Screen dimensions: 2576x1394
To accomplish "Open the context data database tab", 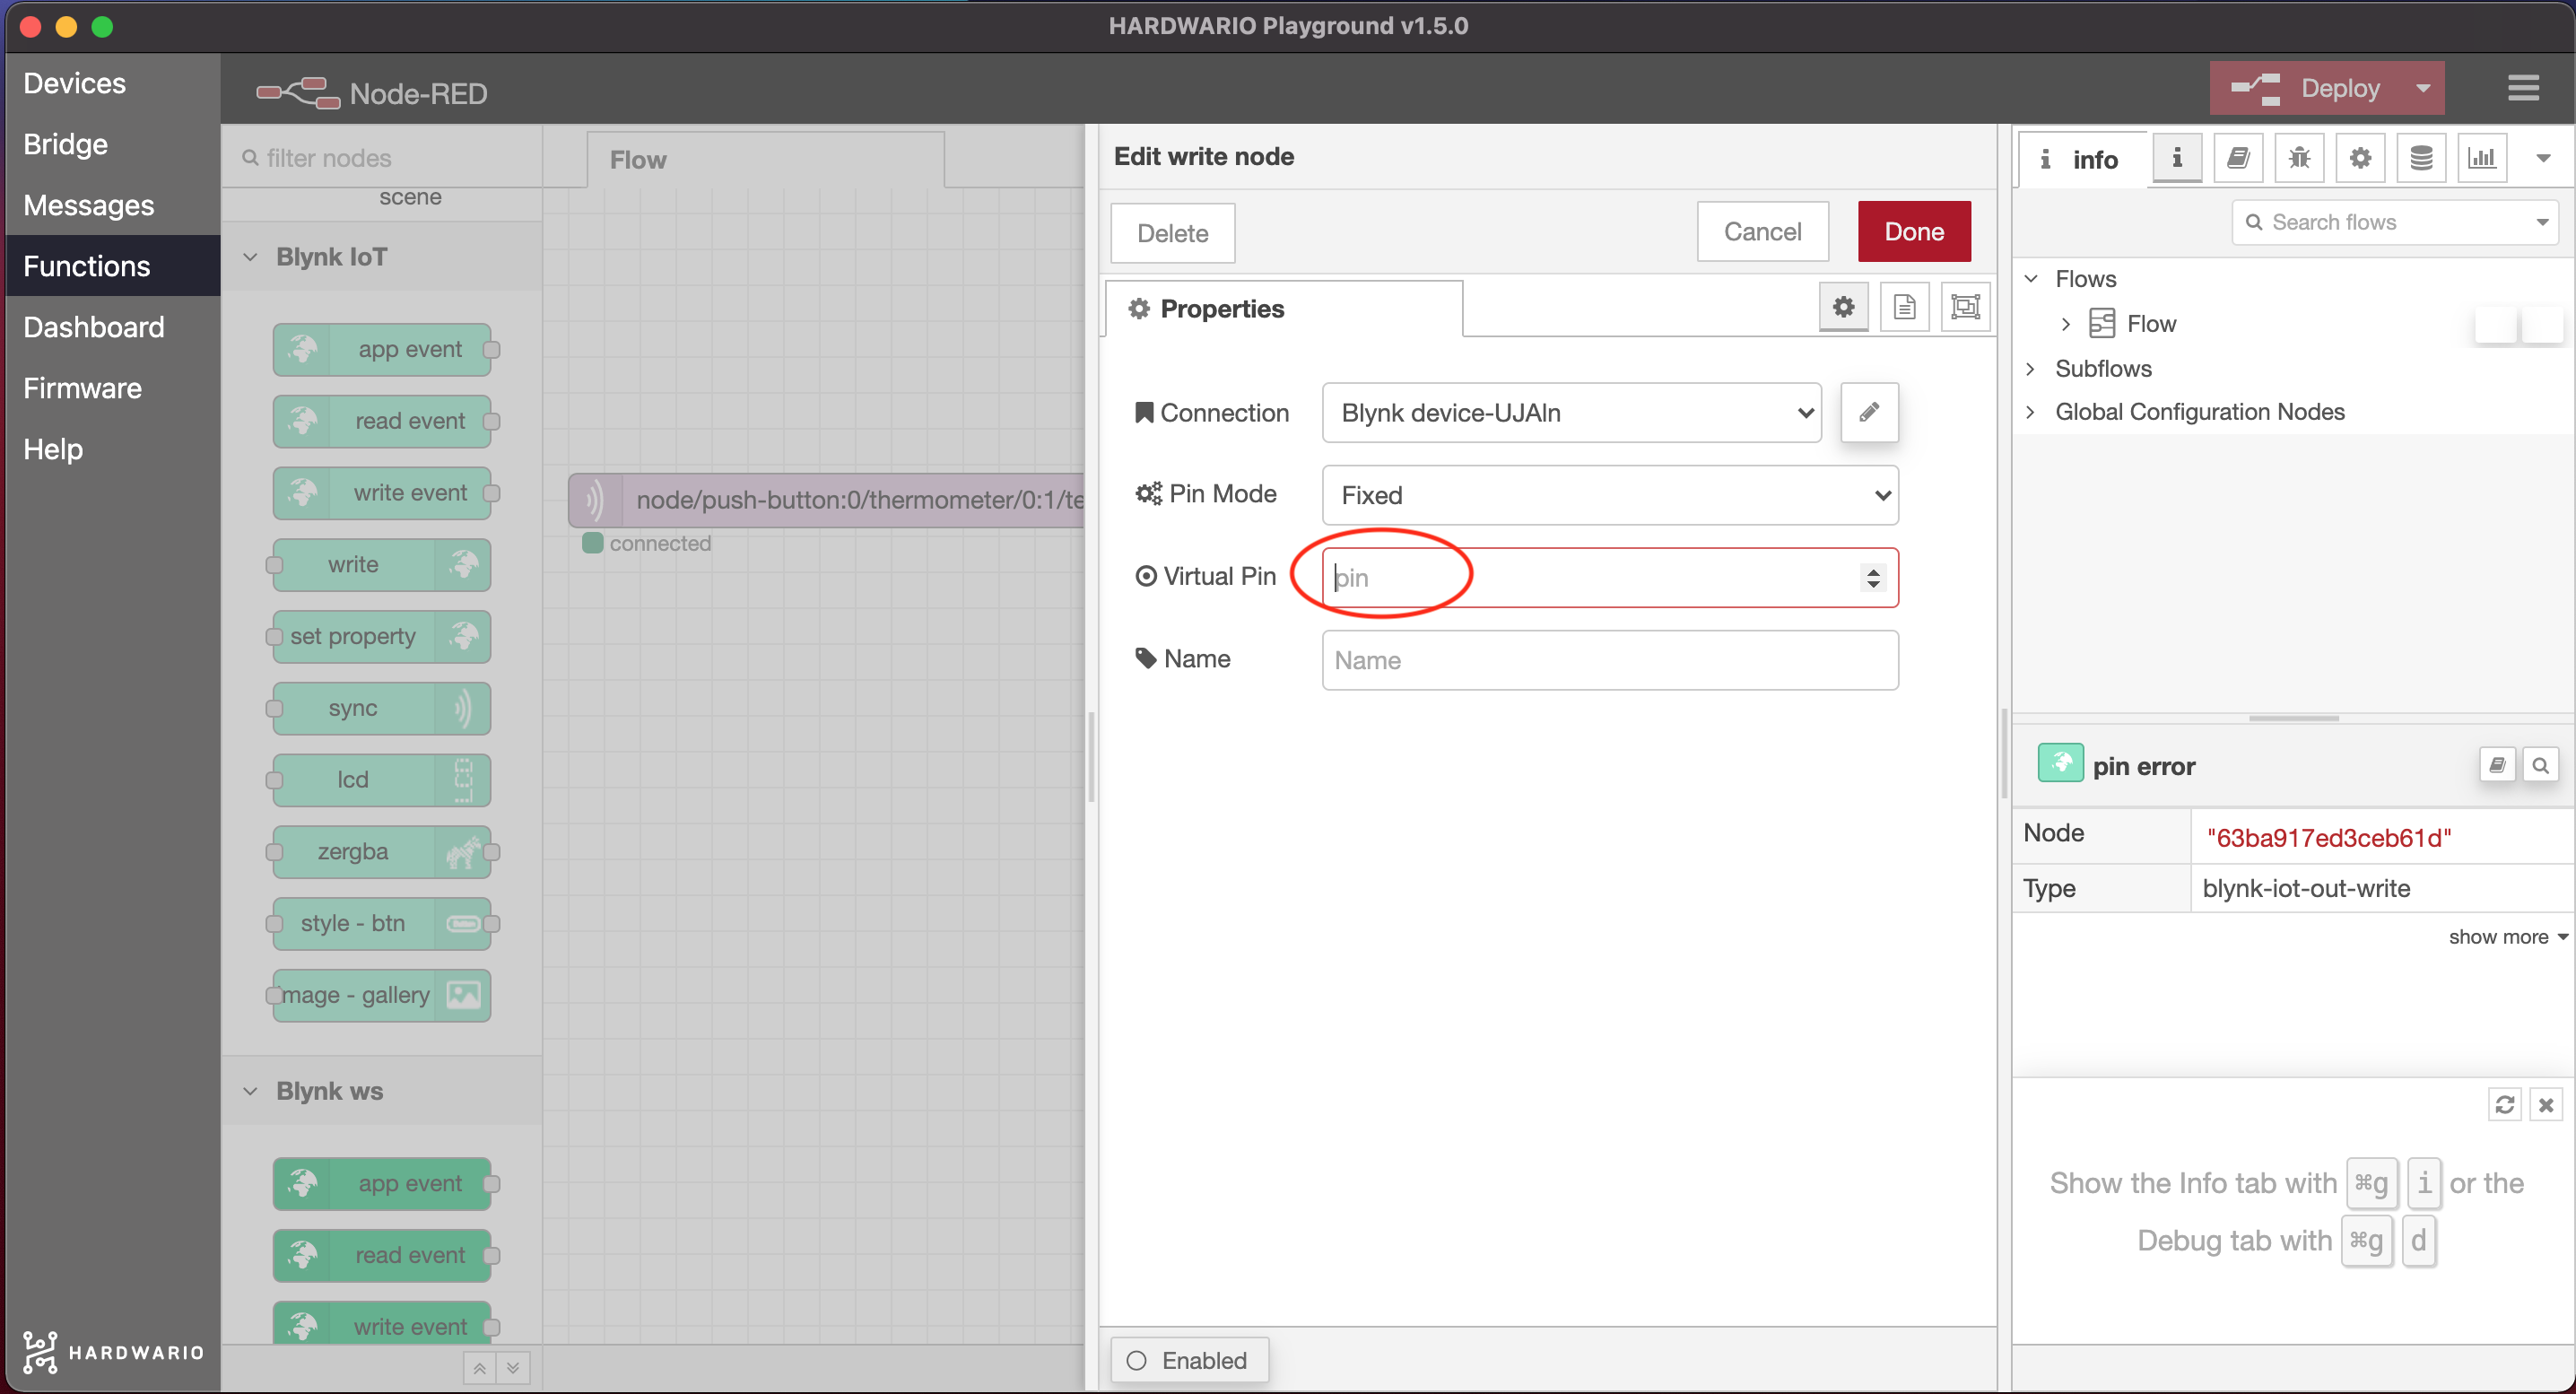I will point(2421,158).
